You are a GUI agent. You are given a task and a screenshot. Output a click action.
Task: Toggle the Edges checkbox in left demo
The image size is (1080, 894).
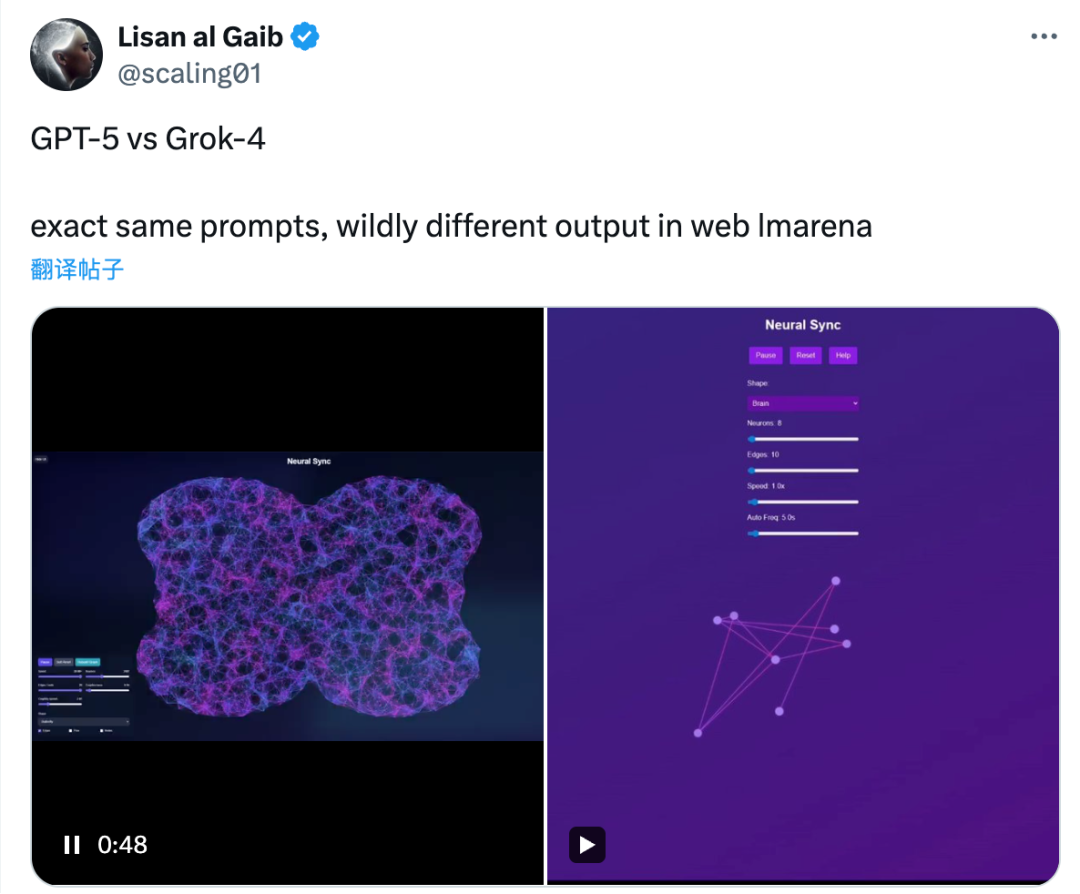(x=40, y=731)
